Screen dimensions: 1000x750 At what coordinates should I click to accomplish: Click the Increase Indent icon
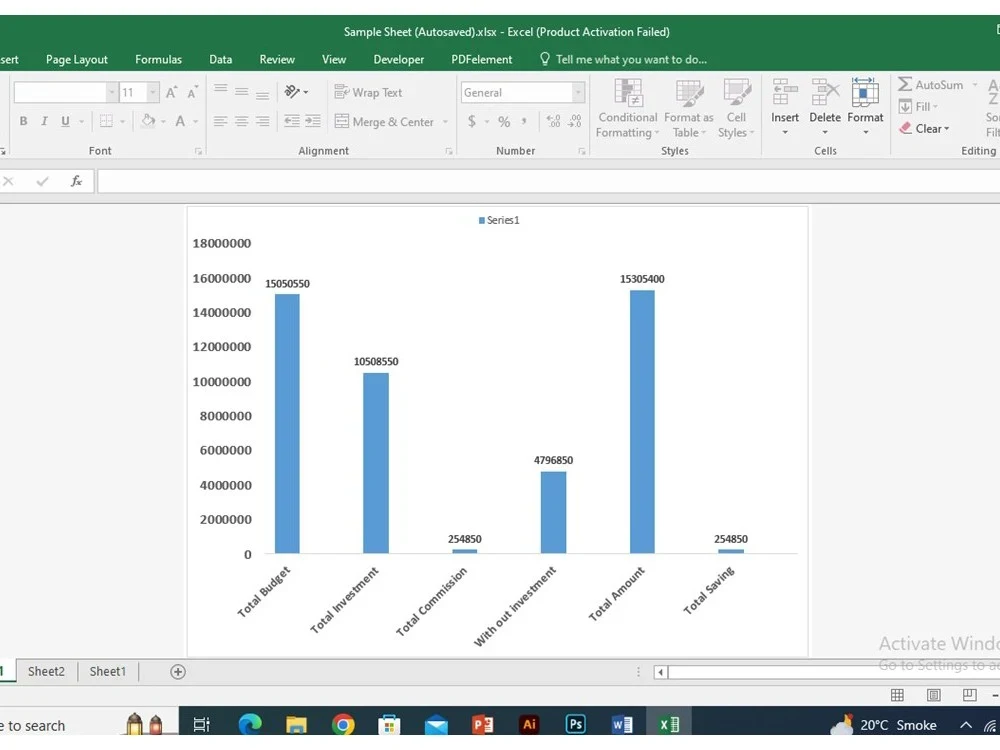pyautogui.click(x=312, y=121)
